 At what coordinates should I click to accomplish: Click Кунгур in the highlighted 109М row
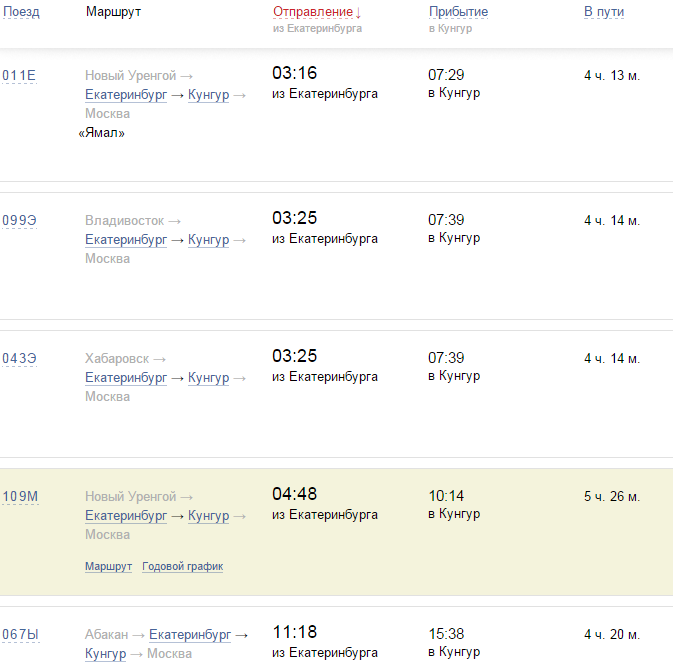point(209,516)
